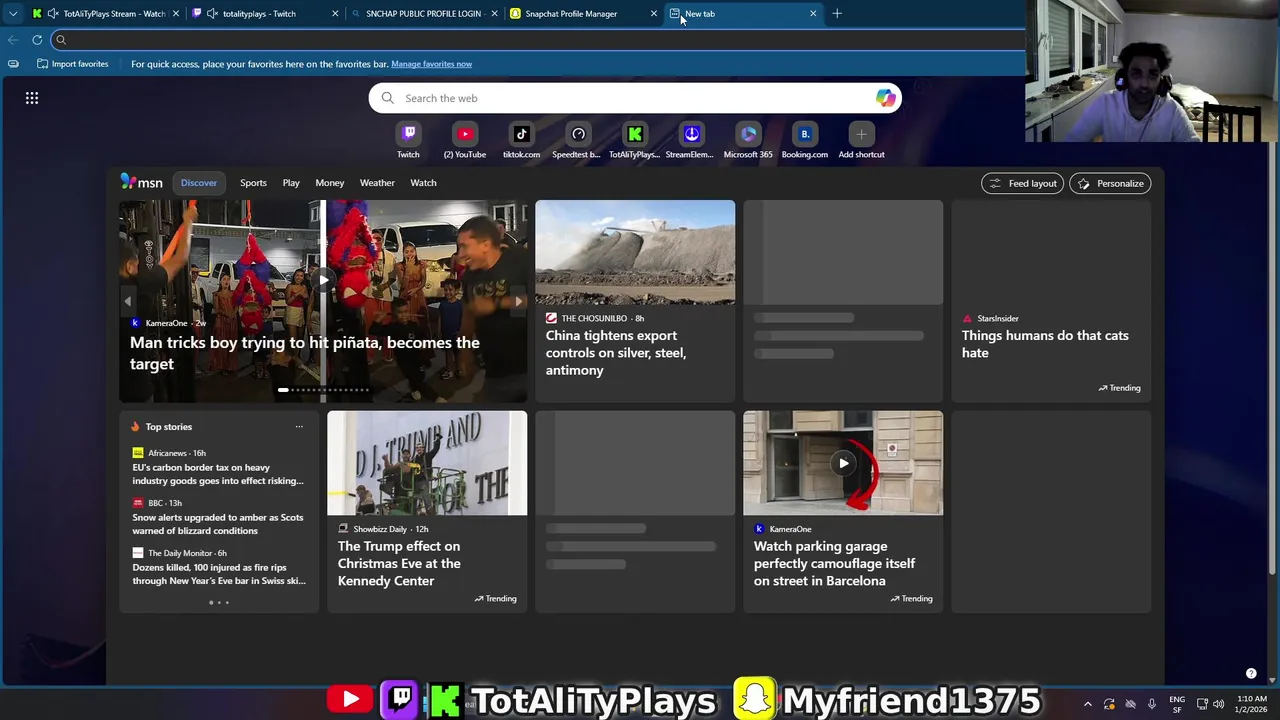1280x720 pixels.
Task: Click Import favorites on favorites bar
Action: (x=73, y=64)
